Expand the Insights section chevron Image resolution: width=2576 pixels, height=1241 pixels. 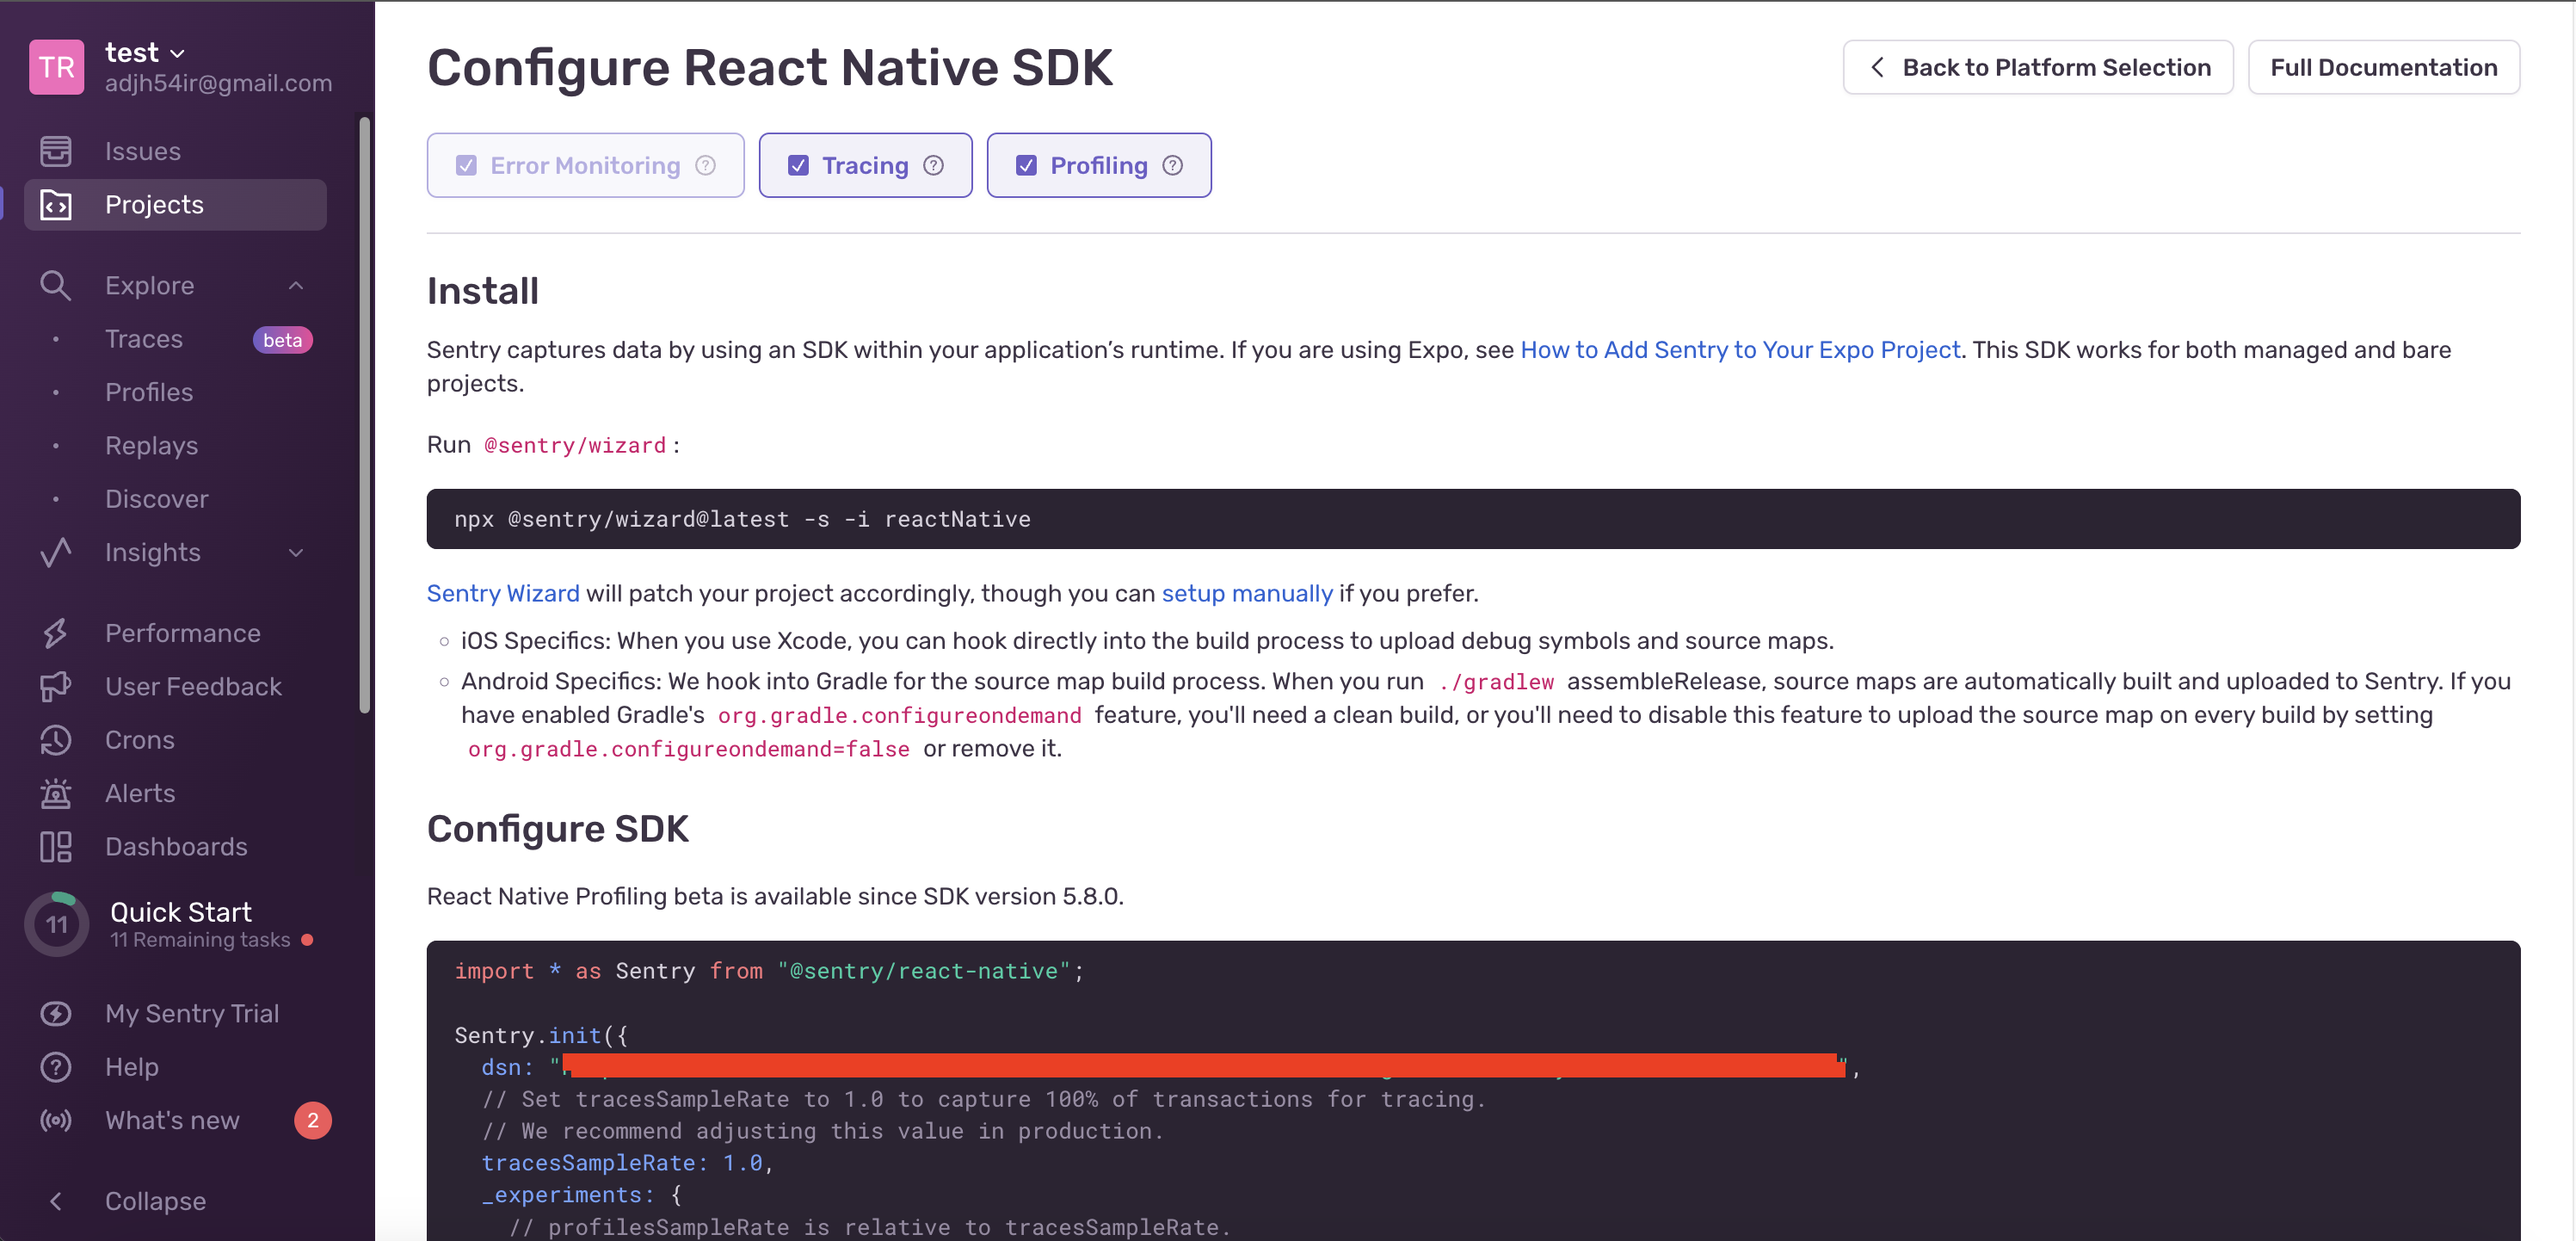(296, 553)
